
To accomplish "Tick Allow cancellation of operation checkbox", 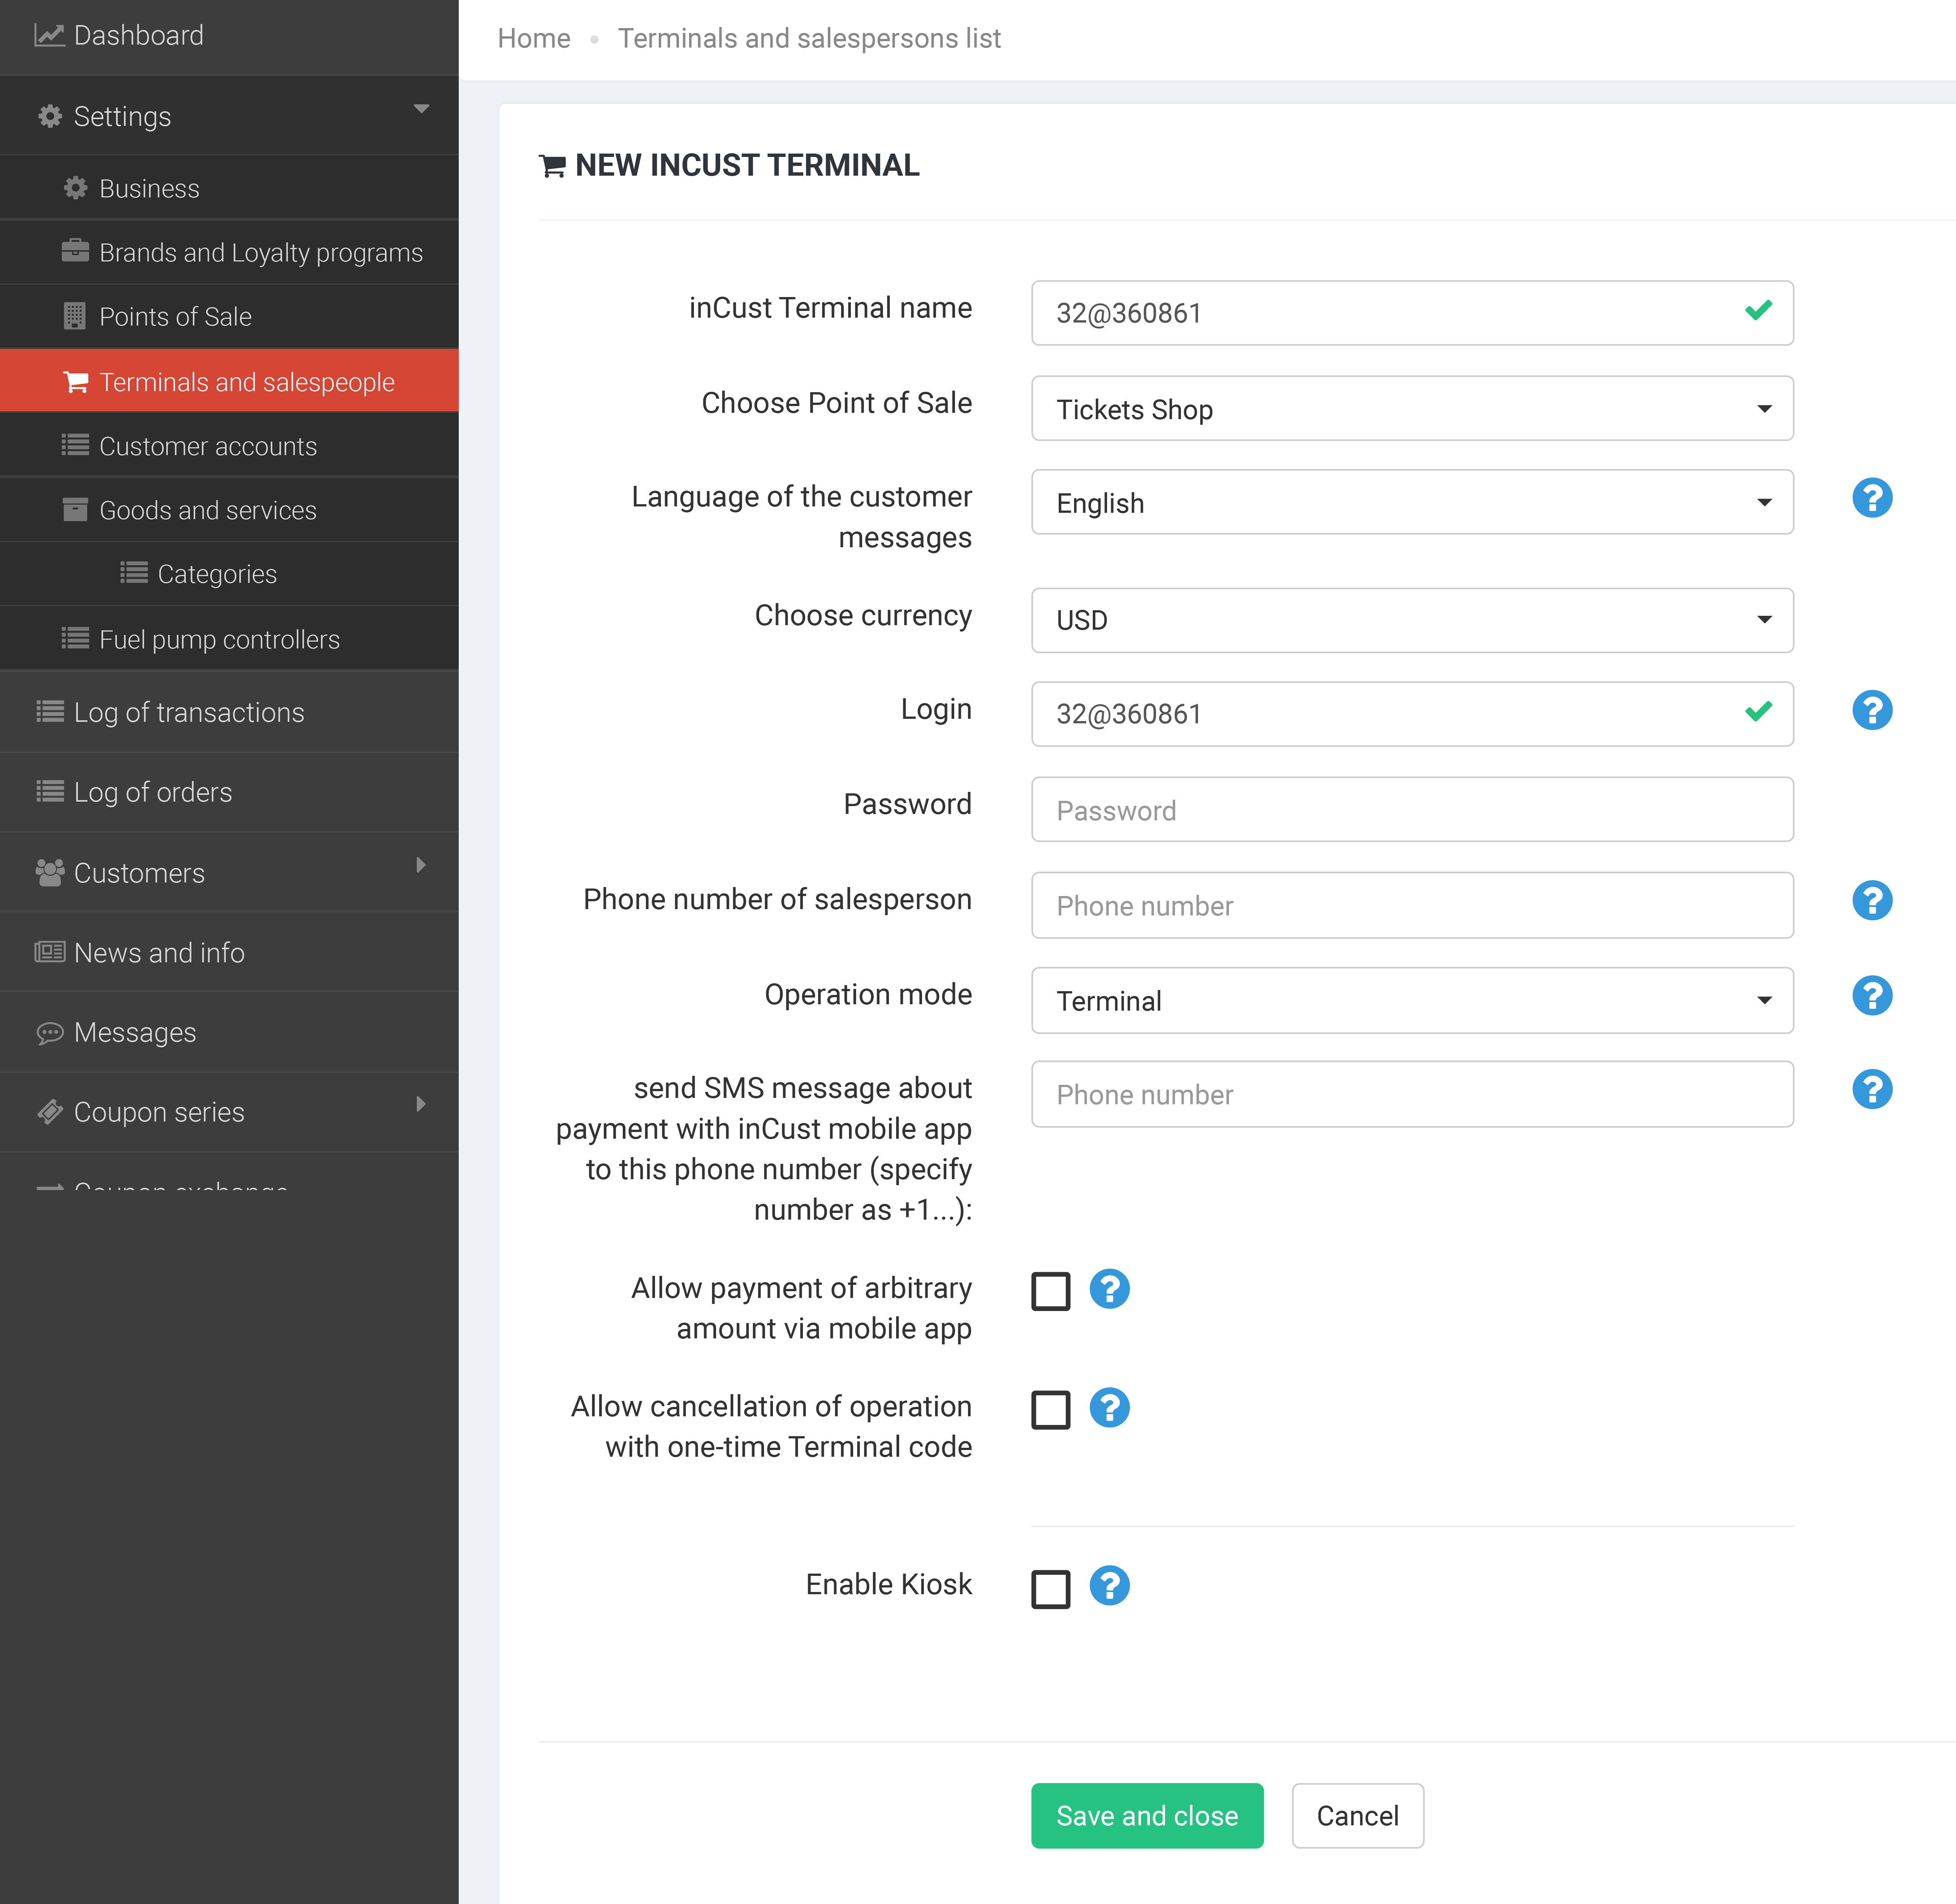I will click(1050, 1410).
